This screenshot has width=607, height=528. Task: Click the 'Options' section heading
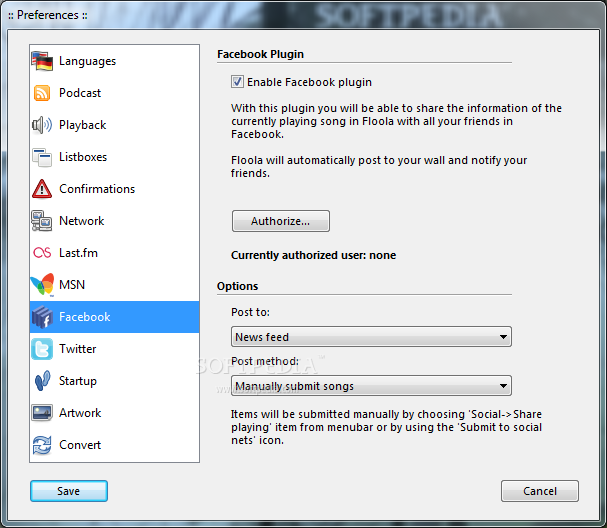(x=237, y=286)
